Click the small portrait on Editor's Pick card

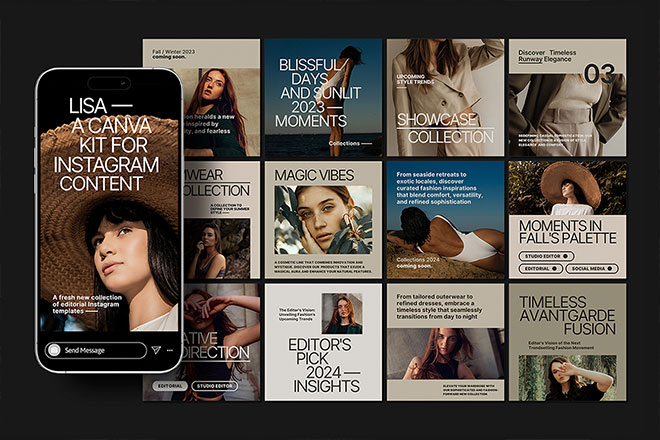click(342, 313)
